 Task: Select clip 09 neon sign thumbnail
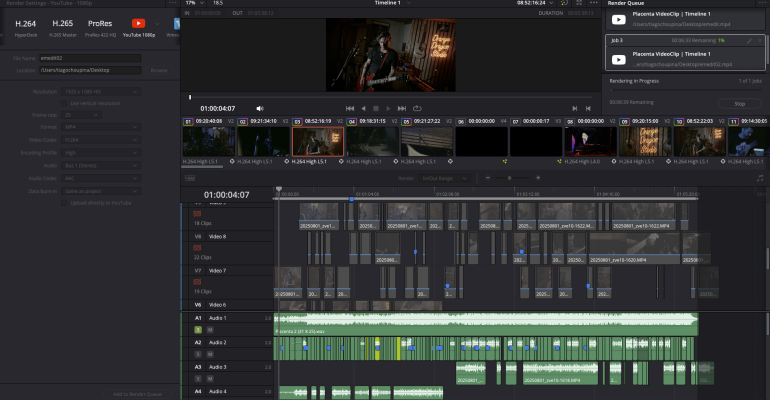[x=645, y=141]
